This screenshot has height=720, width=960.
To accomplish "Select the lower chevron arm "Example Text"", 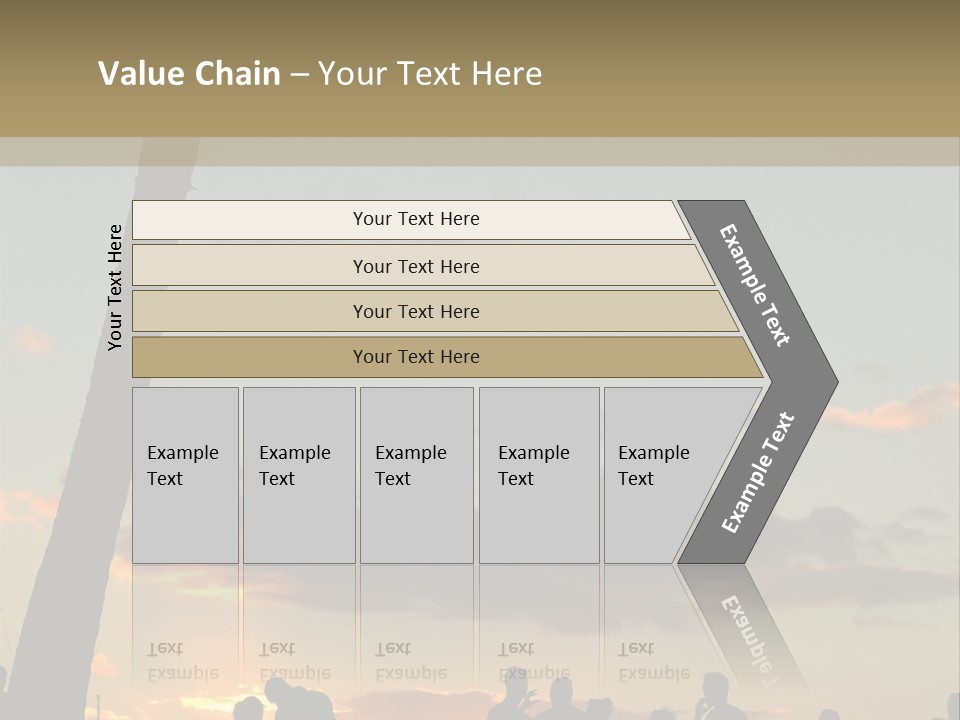I will (x=758, y=472).
